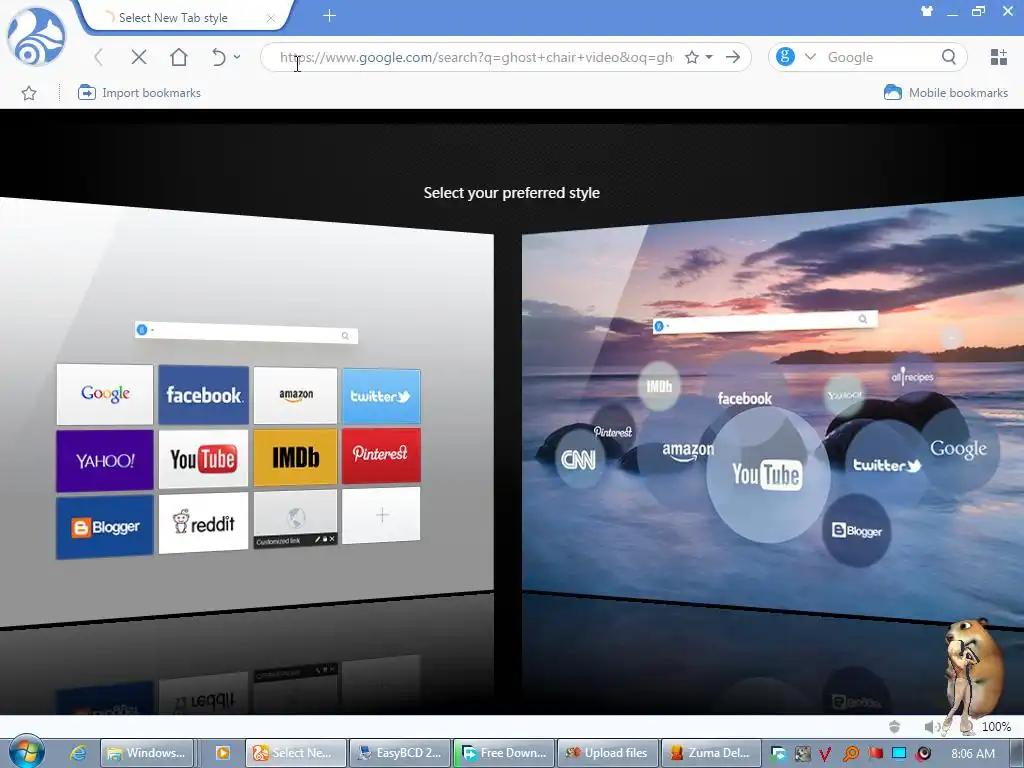Screen dimensions: 1024x768
Task: Click the amazon bubble
Action: 688,451
